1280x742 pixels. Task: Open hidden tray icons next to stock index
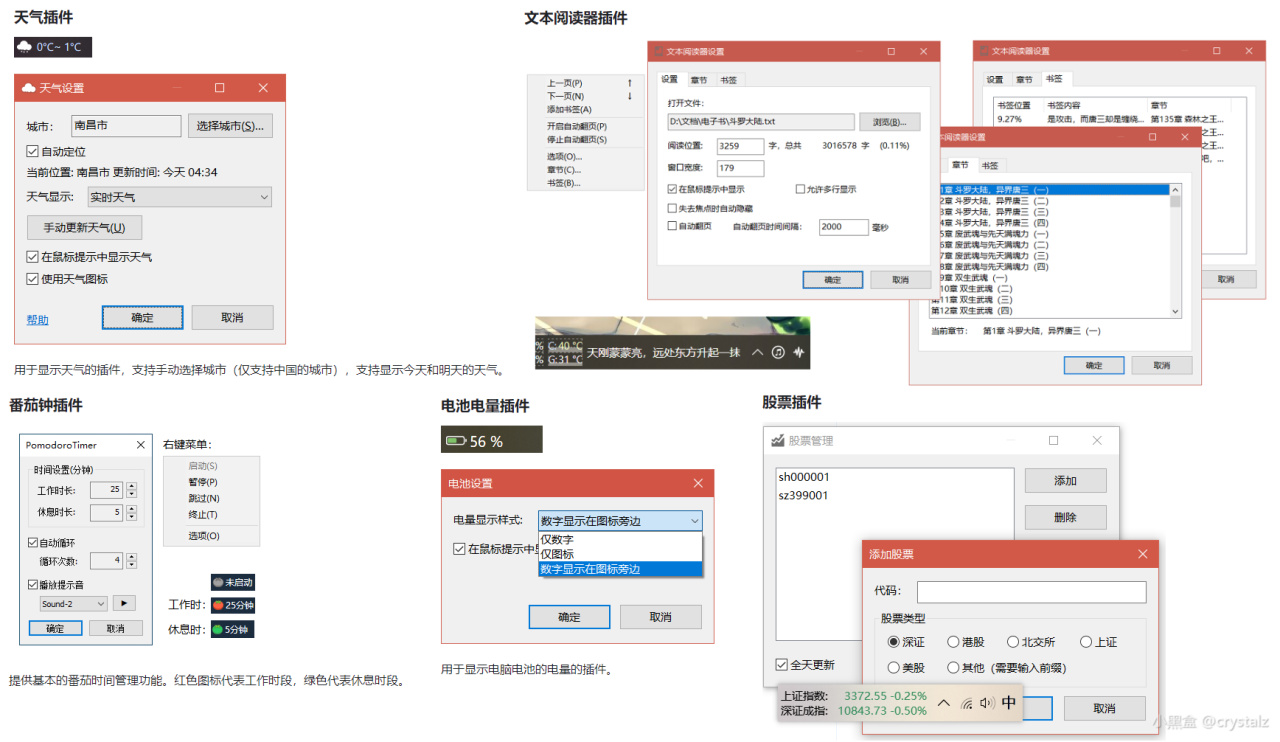click(944, 703)
